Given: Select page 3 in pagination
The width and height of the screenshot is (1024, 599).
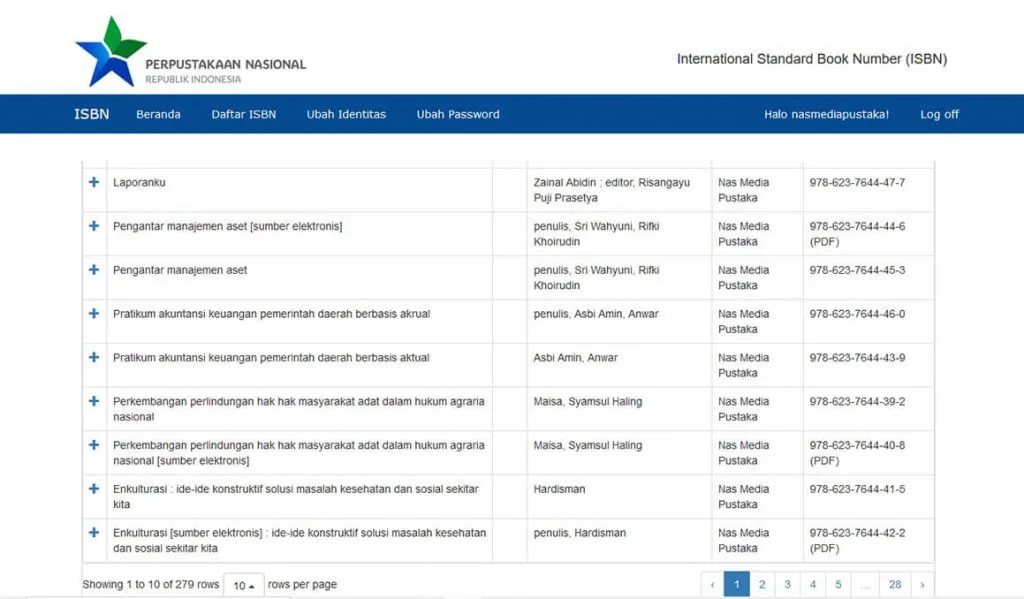Looking at the screenshot, I should pyautogui.click(x=787, y=584).
